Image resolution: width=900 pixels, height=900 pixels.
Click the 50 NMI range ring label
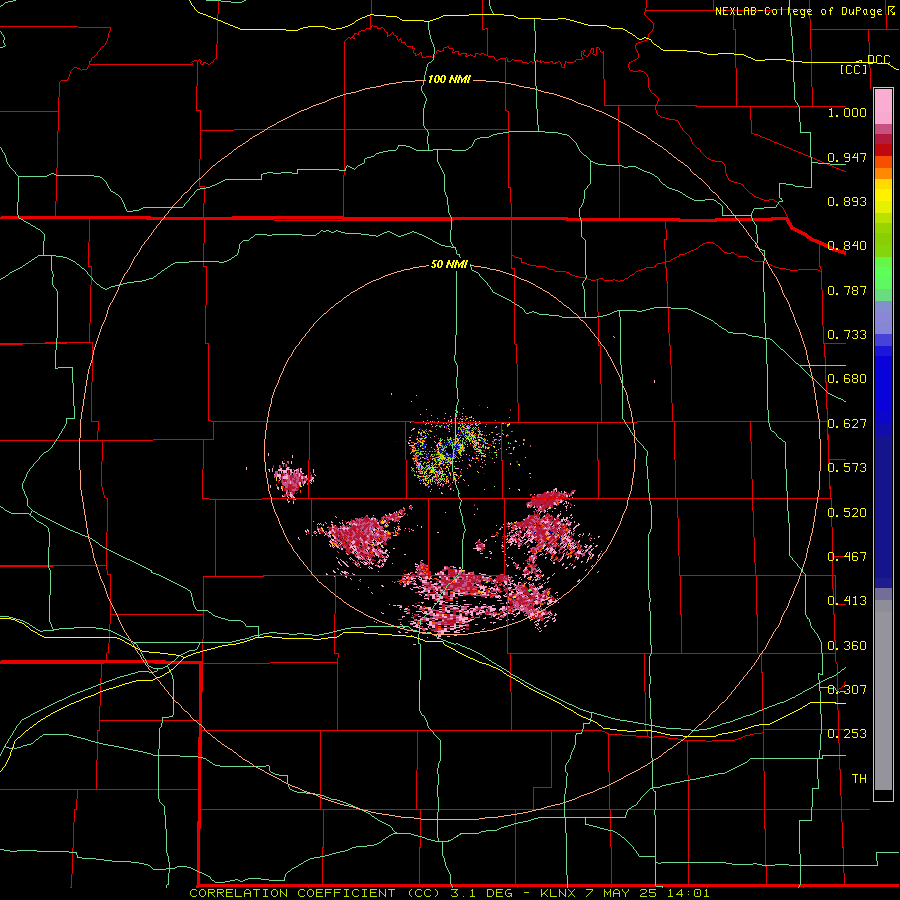click(449, 264)
